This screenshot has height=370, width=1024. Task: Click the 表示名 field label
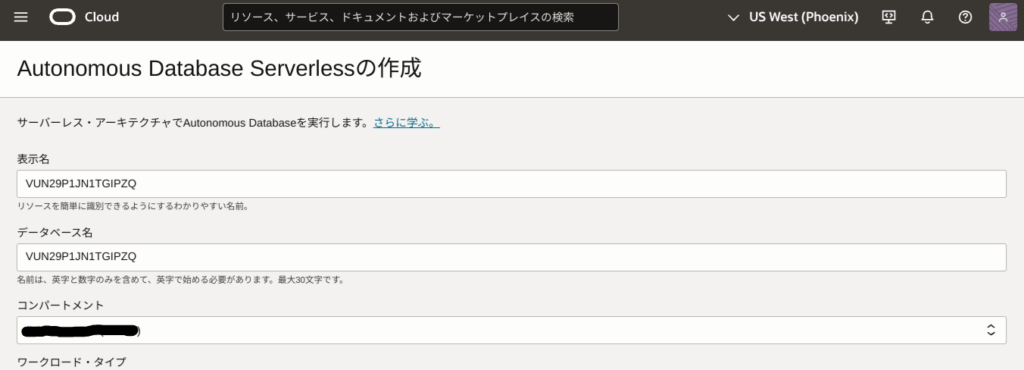(33, 159)
